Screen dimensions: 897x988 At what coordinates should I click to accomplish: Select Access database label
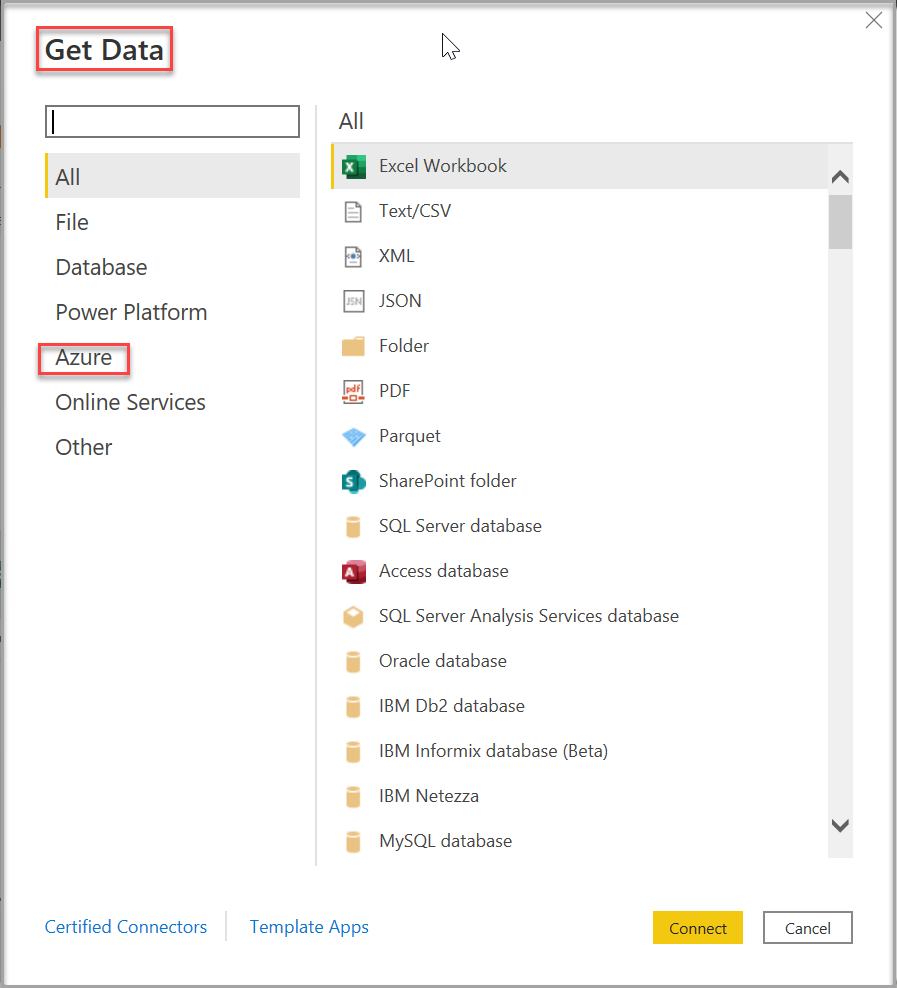click(443, 571)
